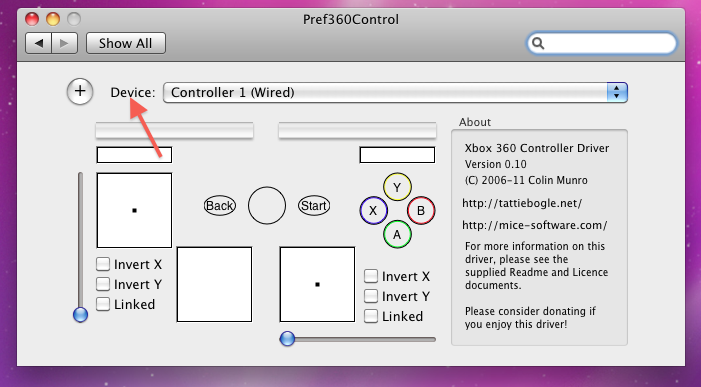Click the Version 0.10 text

[495, 164]
